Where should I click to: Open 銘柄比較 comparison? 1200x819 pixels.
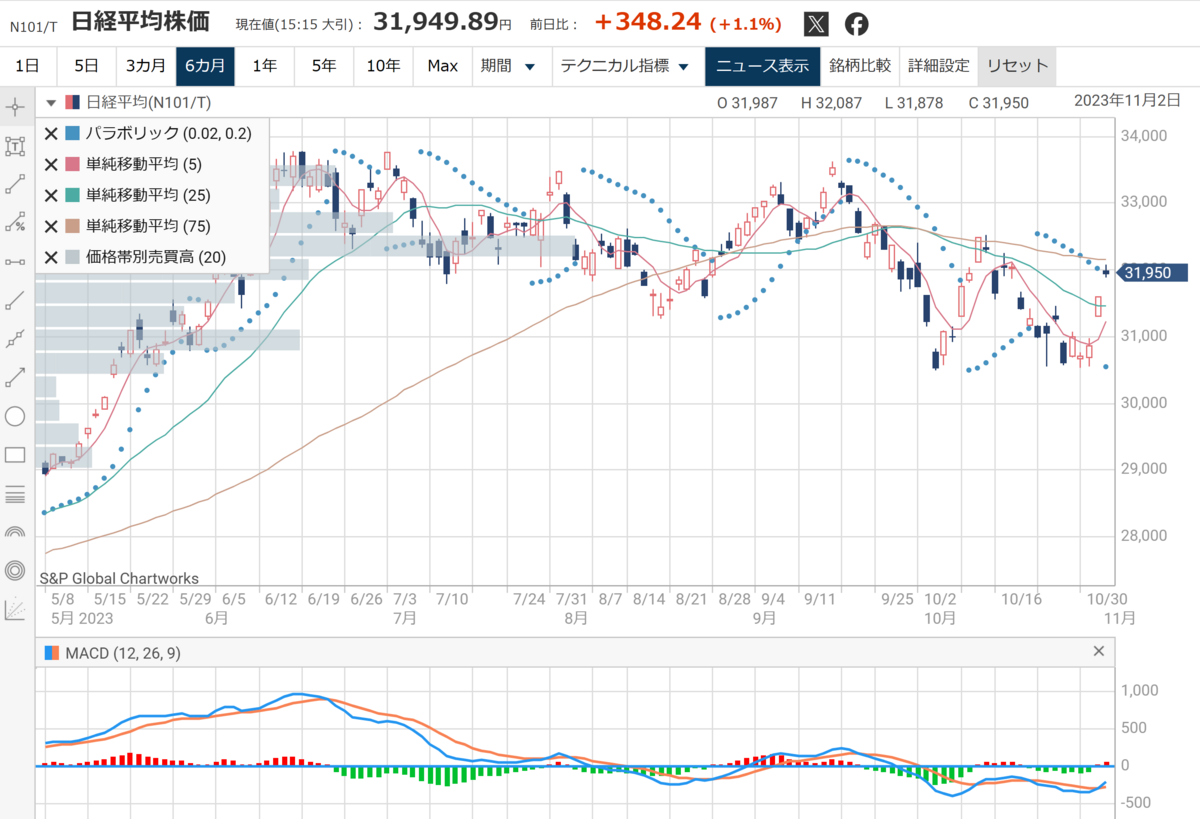[859, 66]
